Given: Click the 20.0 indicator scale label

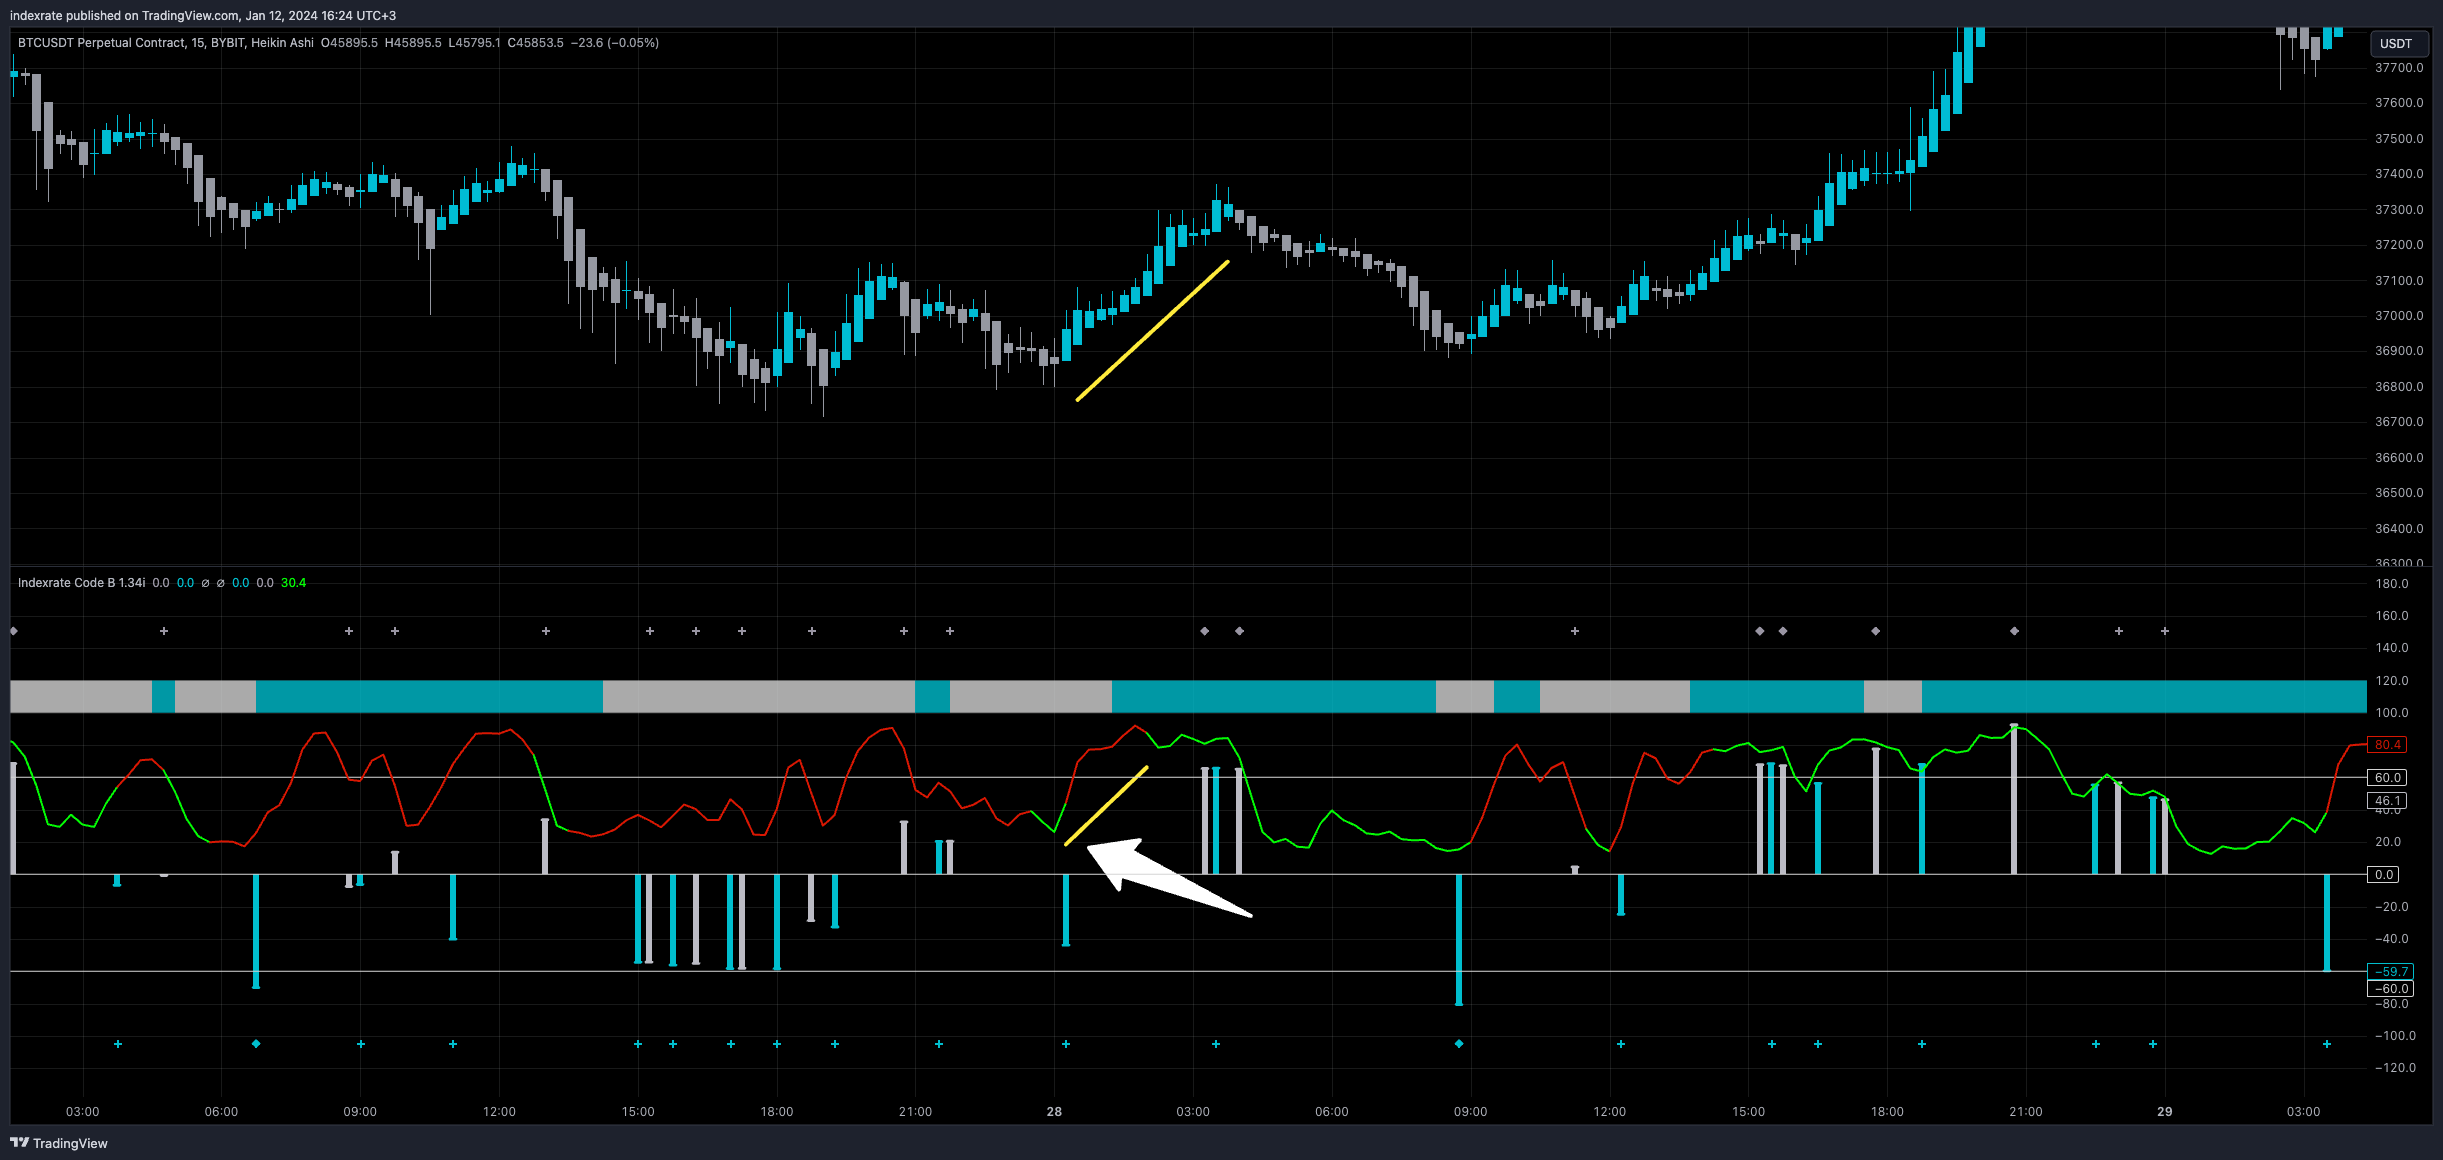Looking at the screenshot, I should 2389,842.
